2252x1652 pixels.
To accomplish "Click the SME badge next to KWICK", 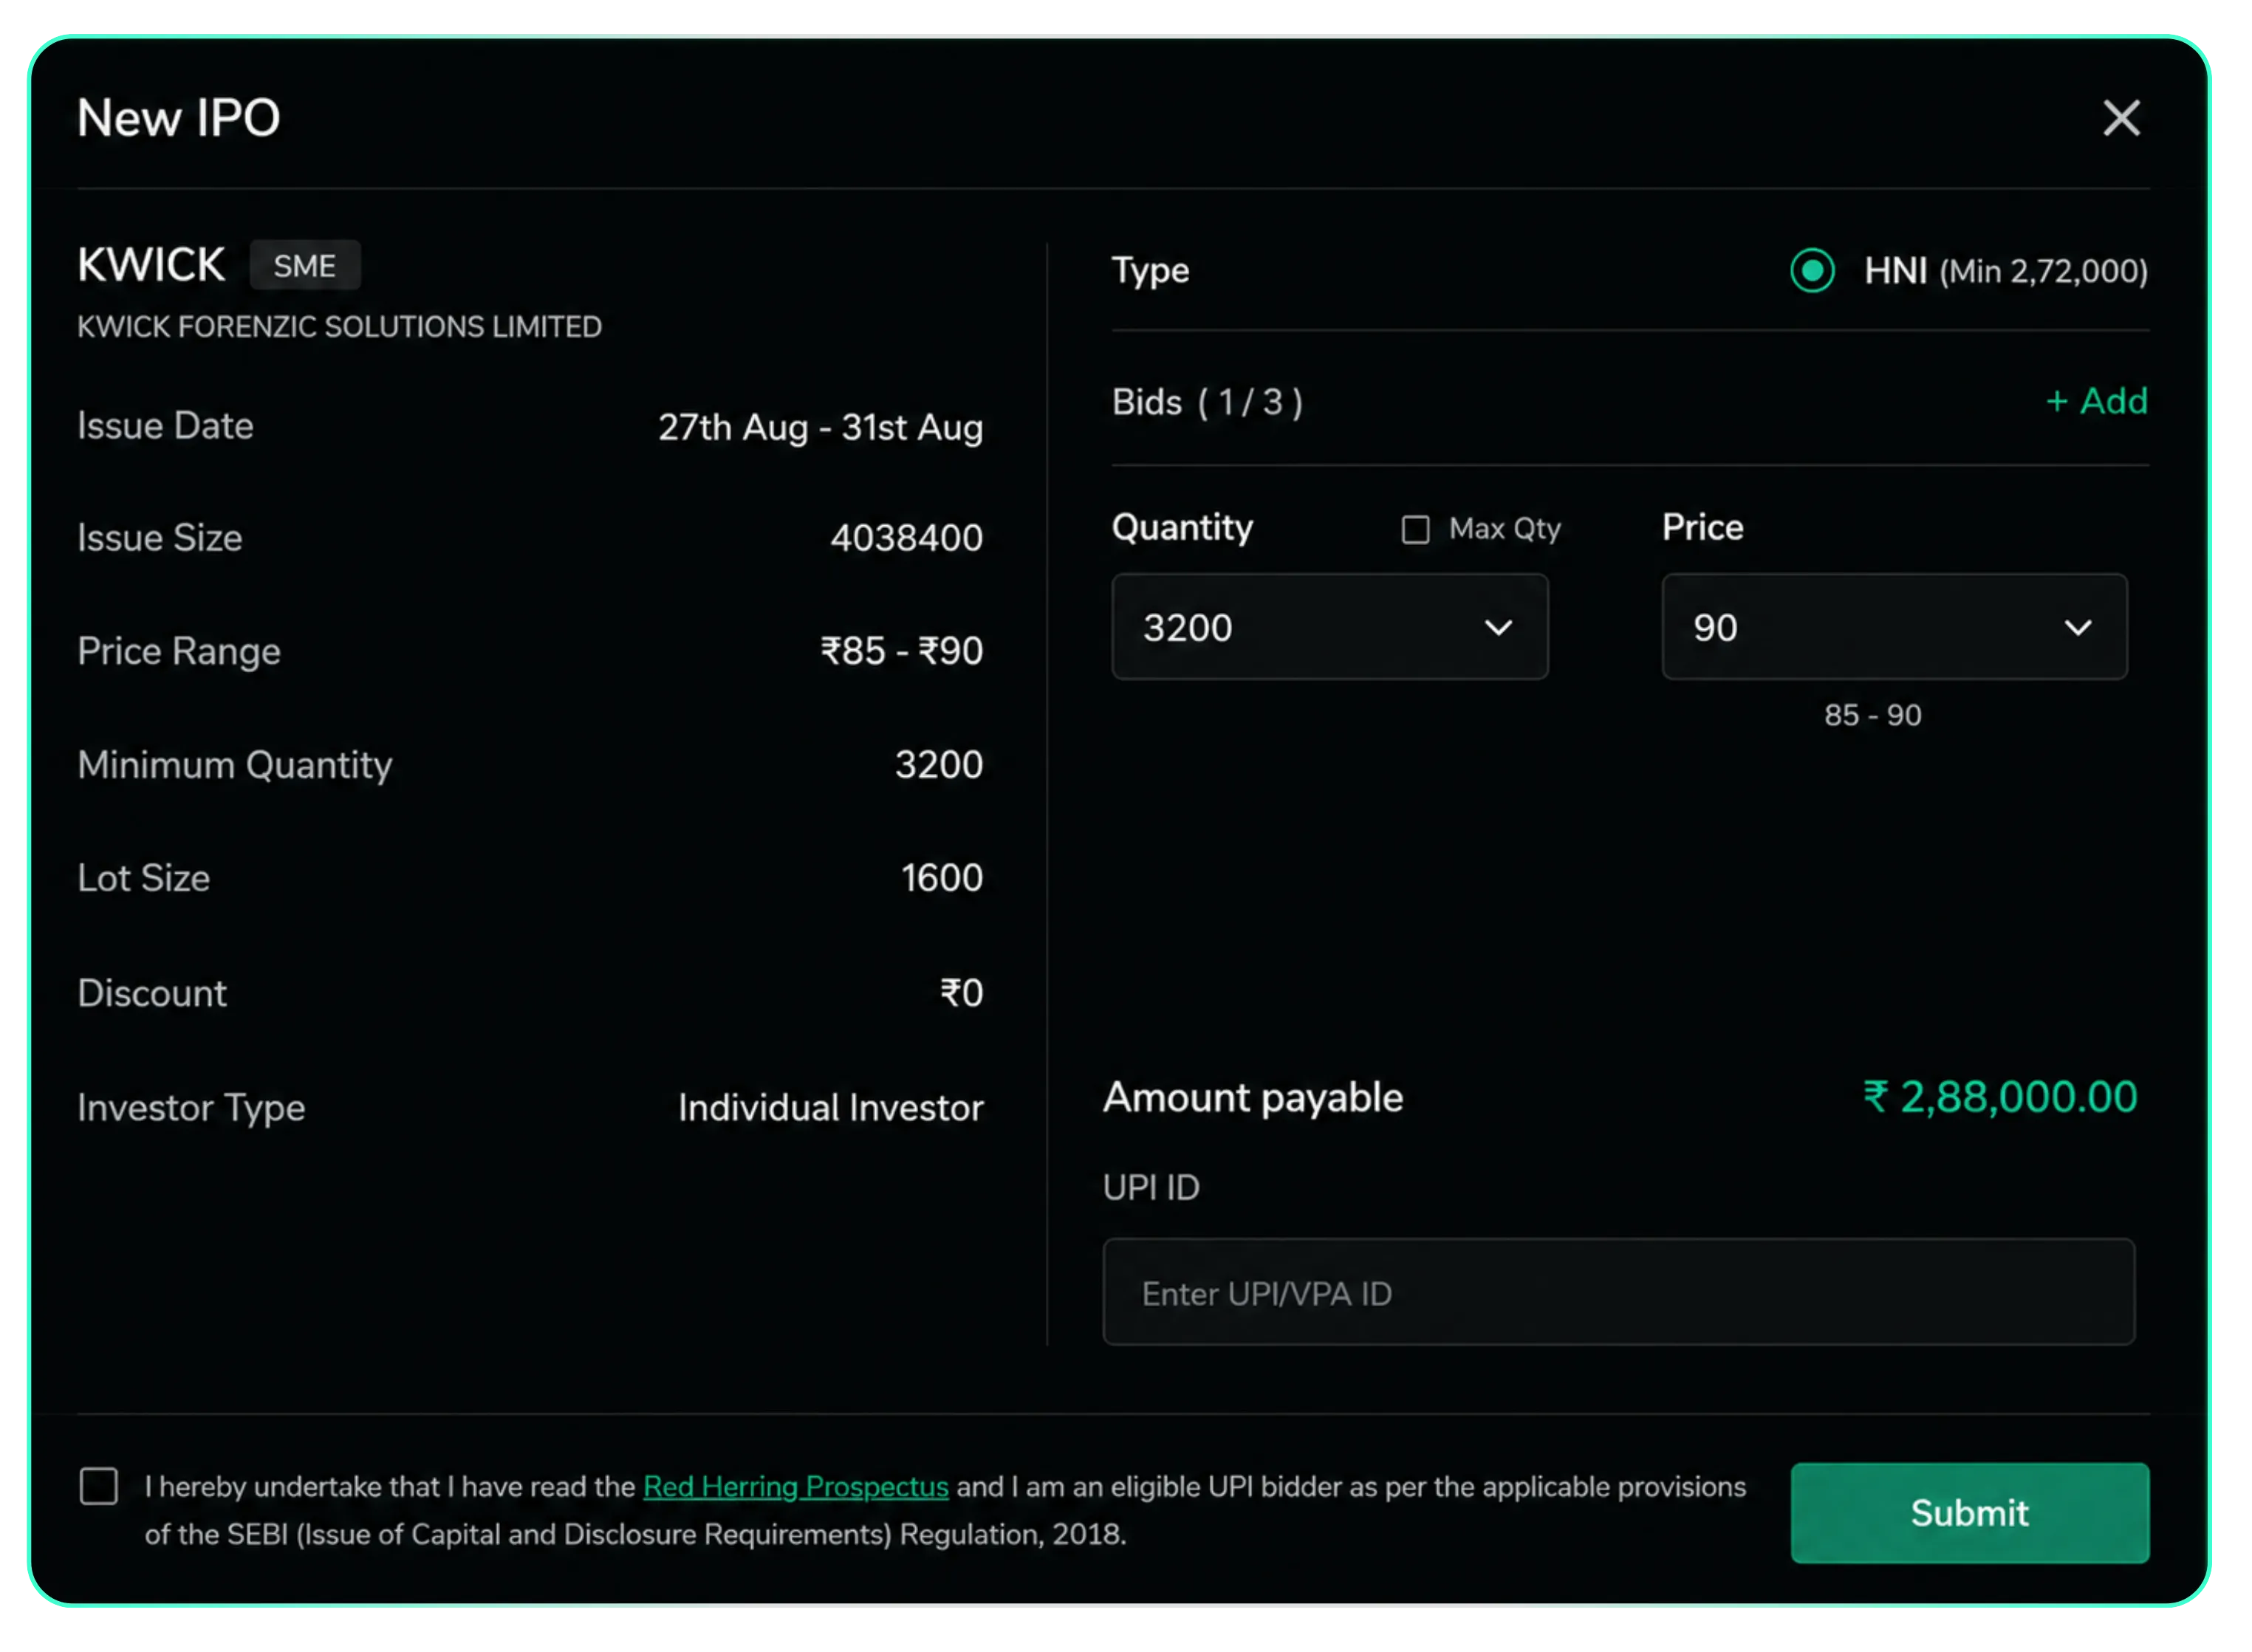I will click(x=305, y=266).
